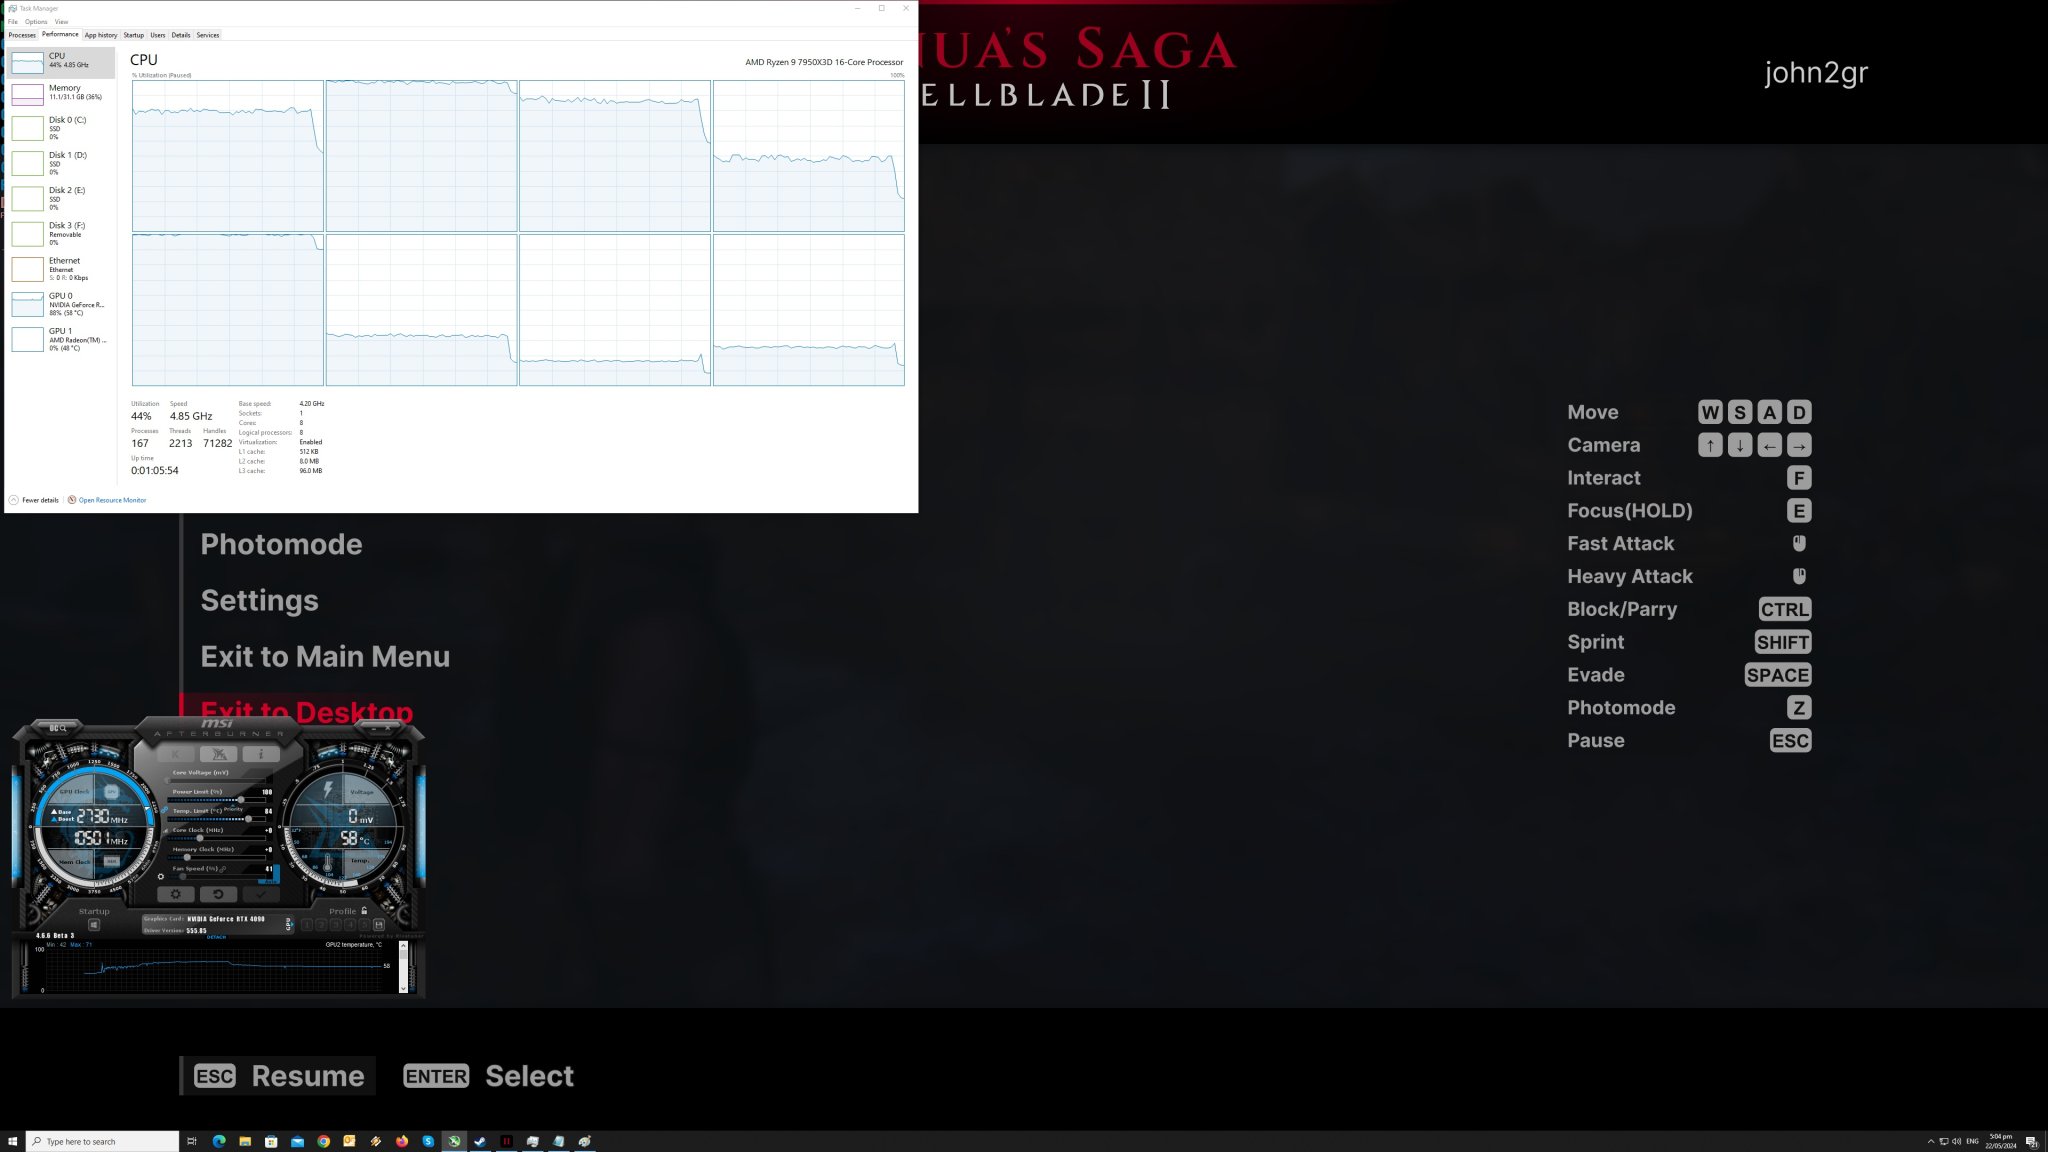The height and width of the screenshot is (1152, 2048).
Task: Toggle the power and temp limit link
Action: 163,810
